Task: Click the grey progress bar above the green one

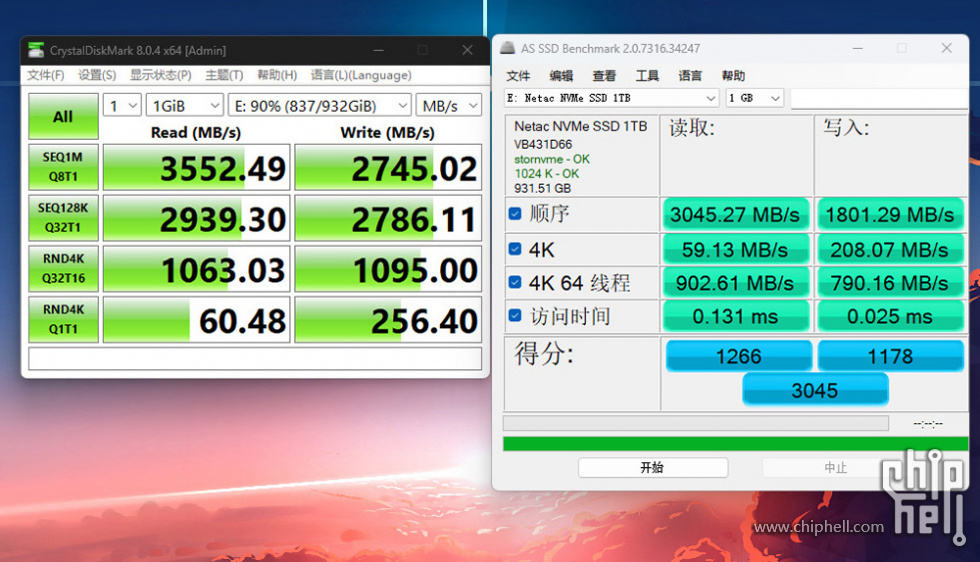Action: [x=696, y=423]
